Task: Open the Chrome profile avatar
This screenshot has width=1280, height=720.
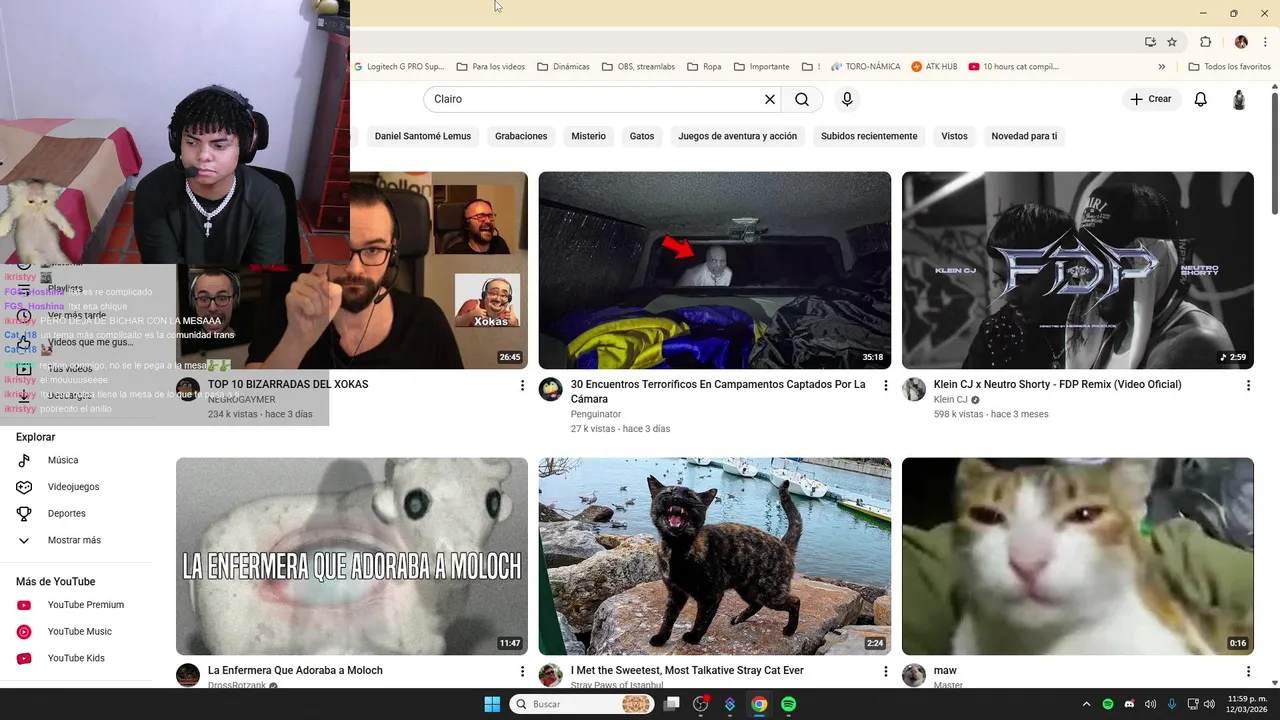Action: point(1241,42)
